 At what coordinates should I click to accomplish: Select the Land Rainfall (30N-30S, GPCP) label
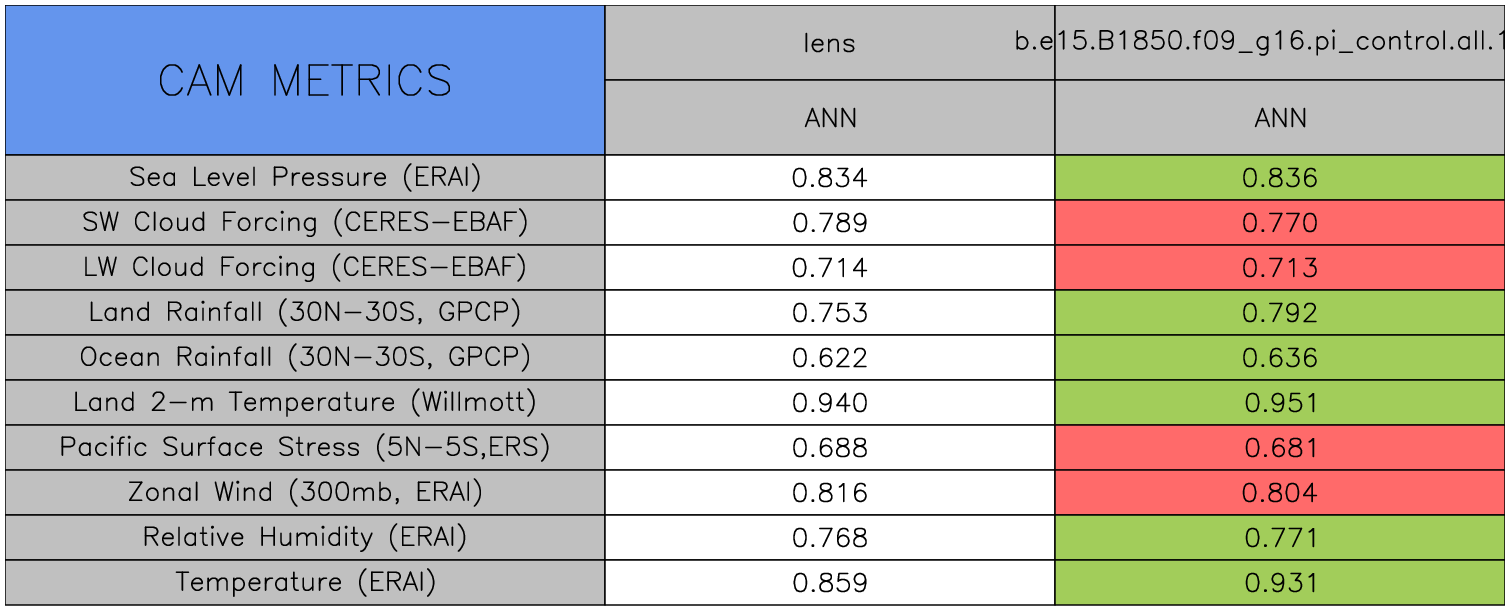pyautogui.click(x=305, y=312)
